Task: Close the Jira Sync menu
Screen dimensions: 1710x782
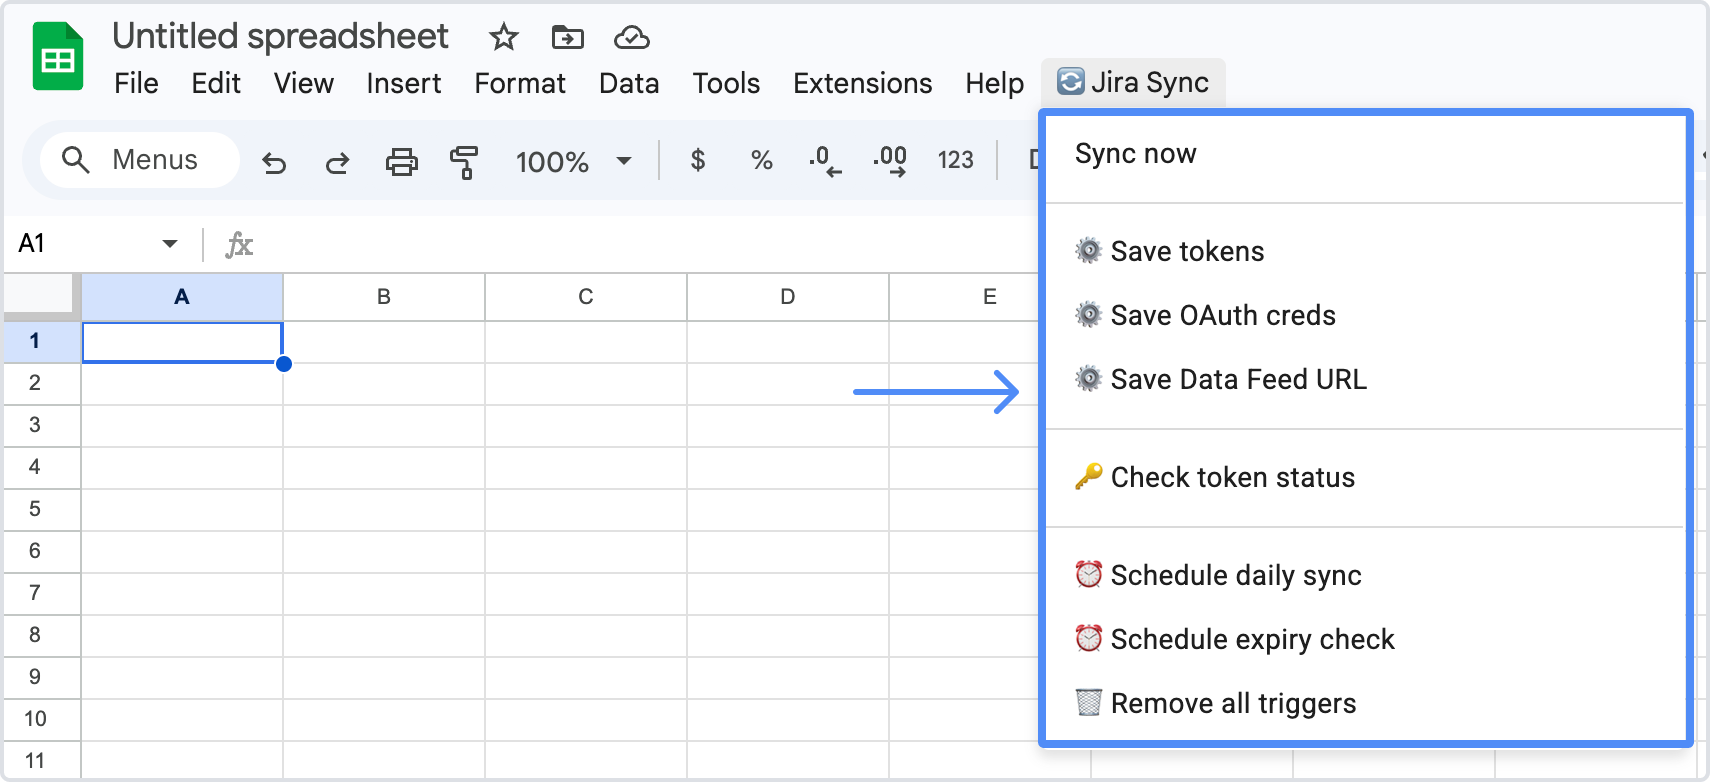Action: (x=1133, y=82)
